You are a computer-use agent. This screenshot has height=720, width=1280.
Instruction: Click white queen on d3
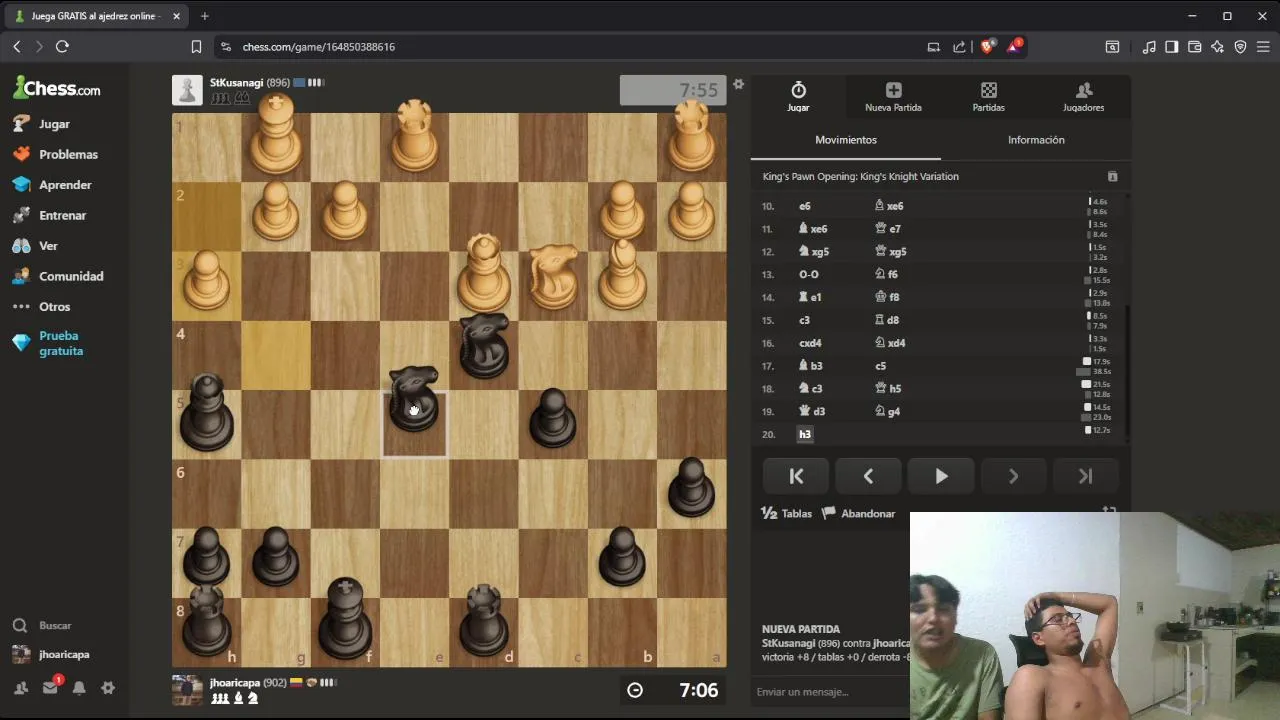(x=484, y=273)
